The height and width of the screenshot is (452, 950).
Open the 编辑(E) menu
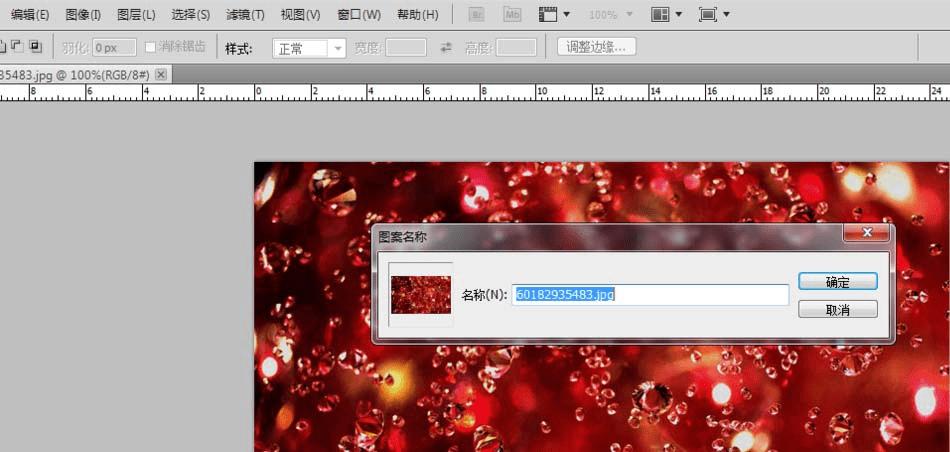(30, 15)
